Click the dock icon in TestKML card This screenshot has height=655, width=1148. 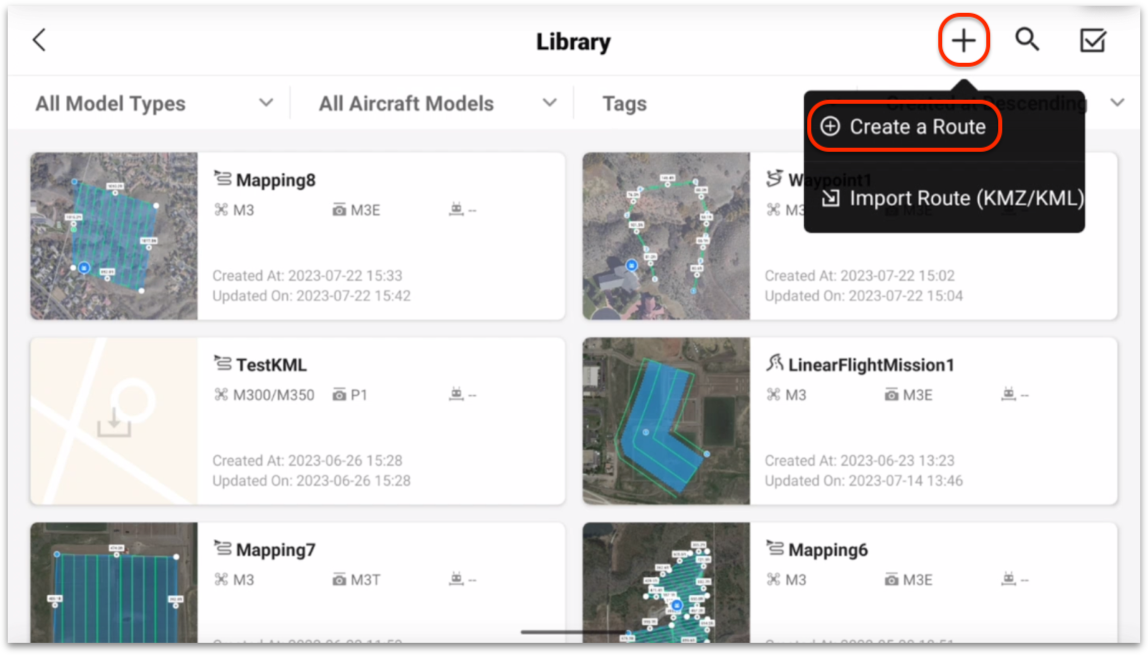tap(456, 394)
